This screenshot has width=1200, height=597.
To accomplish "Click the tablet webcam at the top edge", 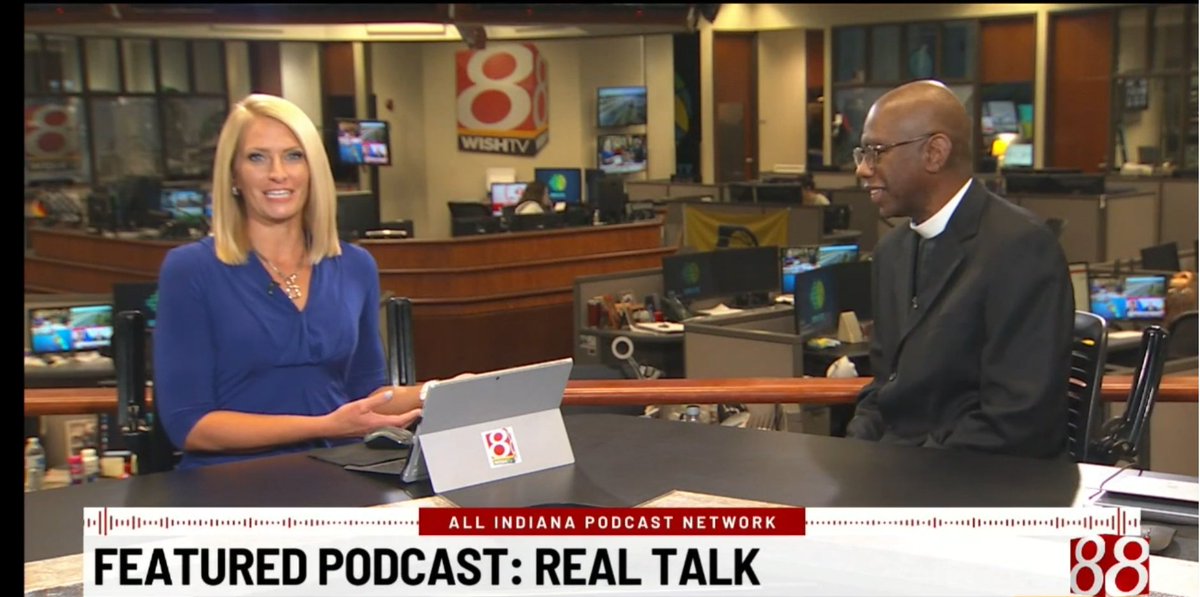I will 497,378.
